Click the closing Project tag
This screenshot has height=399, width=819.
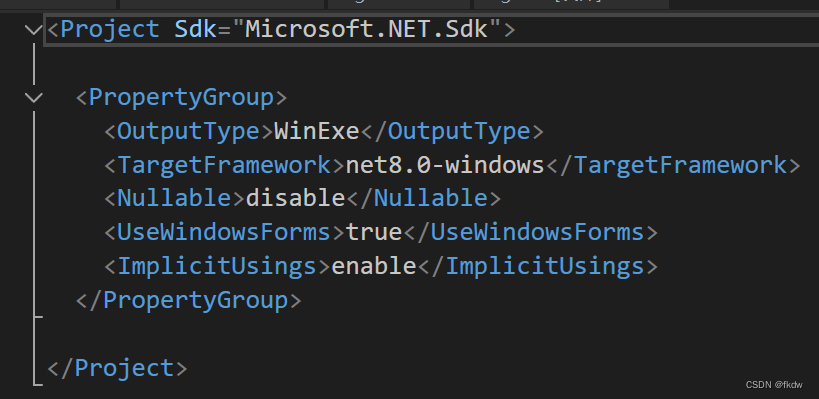click(x=117, y=368)
